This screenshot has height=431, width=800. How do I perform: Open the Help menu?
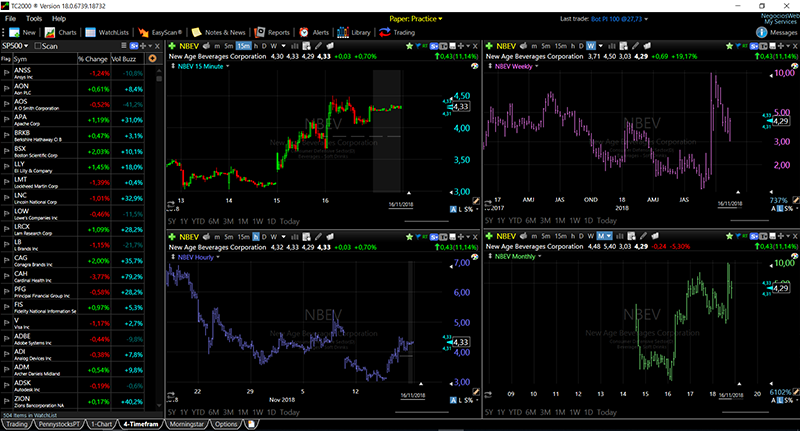59,19
